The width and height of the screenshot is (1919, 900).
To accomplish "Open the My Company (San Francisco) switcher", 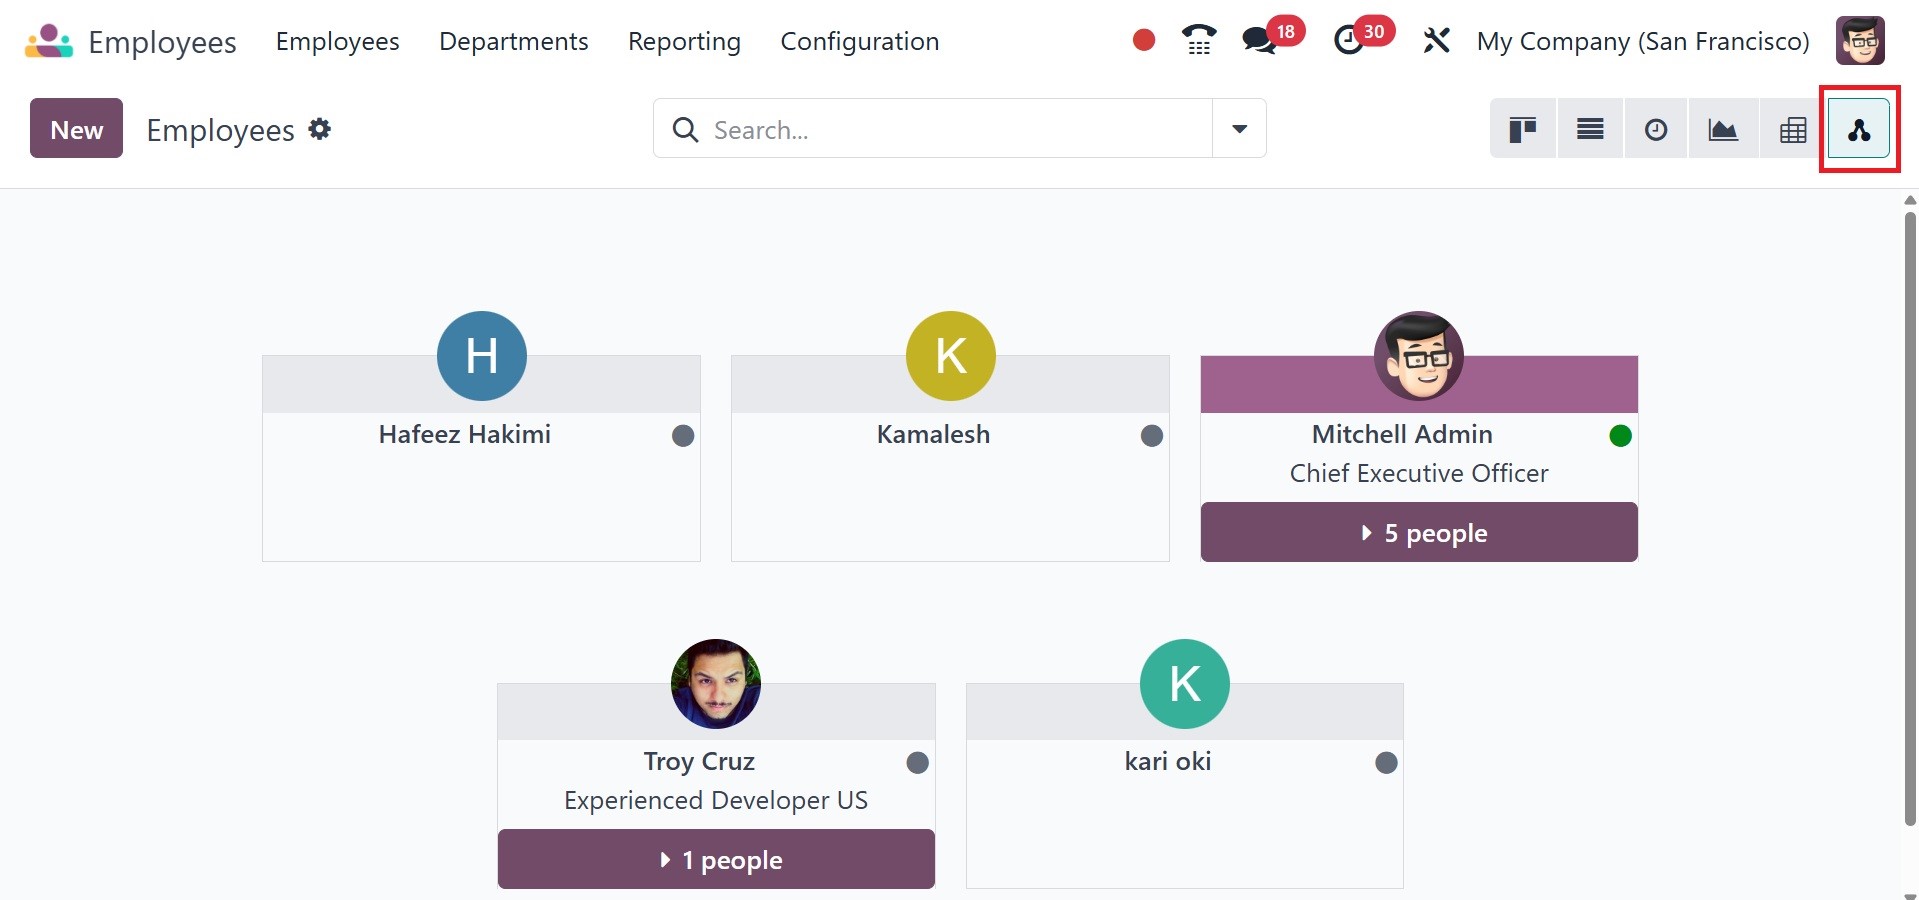I will 1643,41.
